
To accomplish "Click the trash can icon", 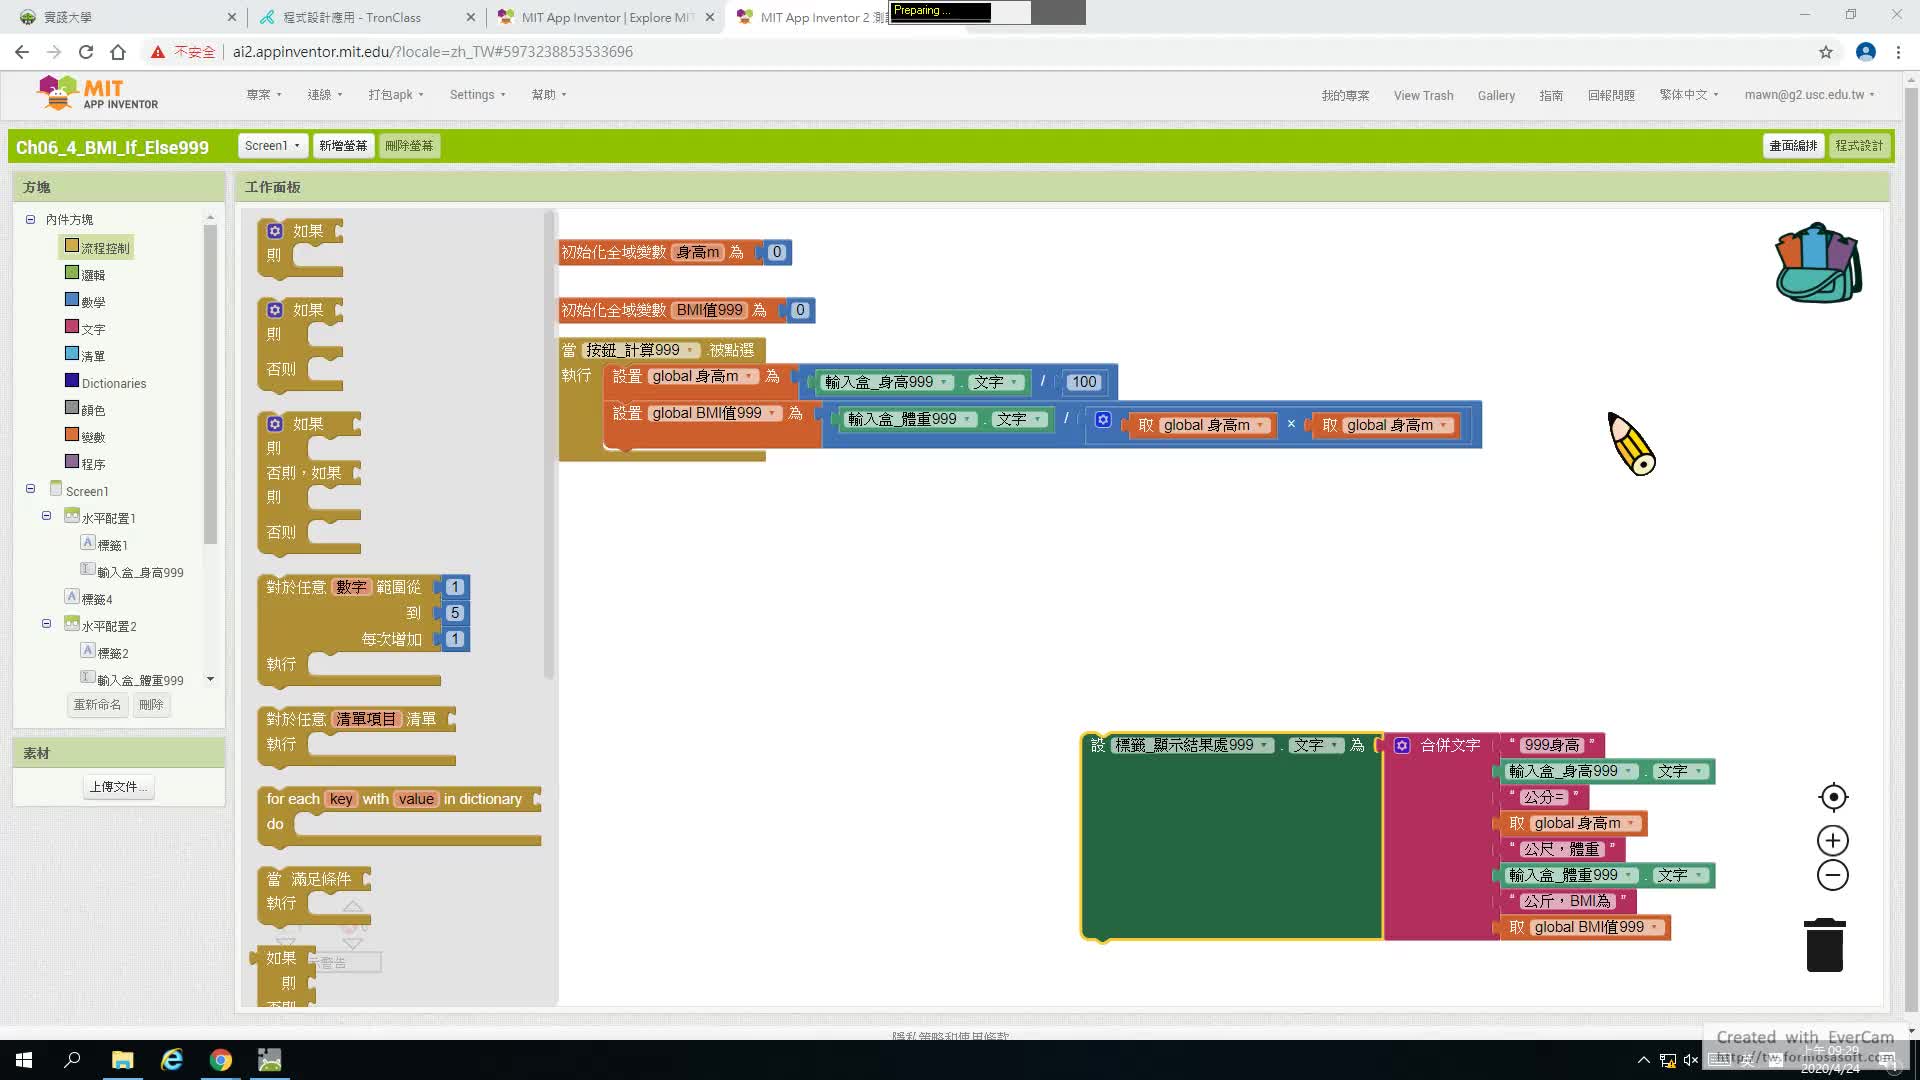I will tap(1825, 945).
